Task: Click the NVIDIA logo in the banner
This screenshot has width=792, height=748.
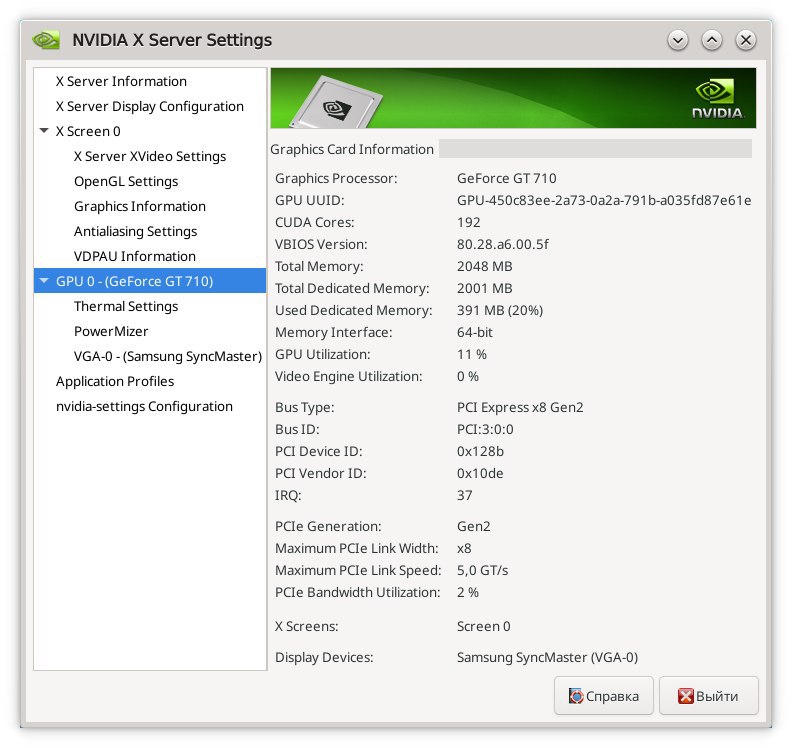Action: (717, 99)
